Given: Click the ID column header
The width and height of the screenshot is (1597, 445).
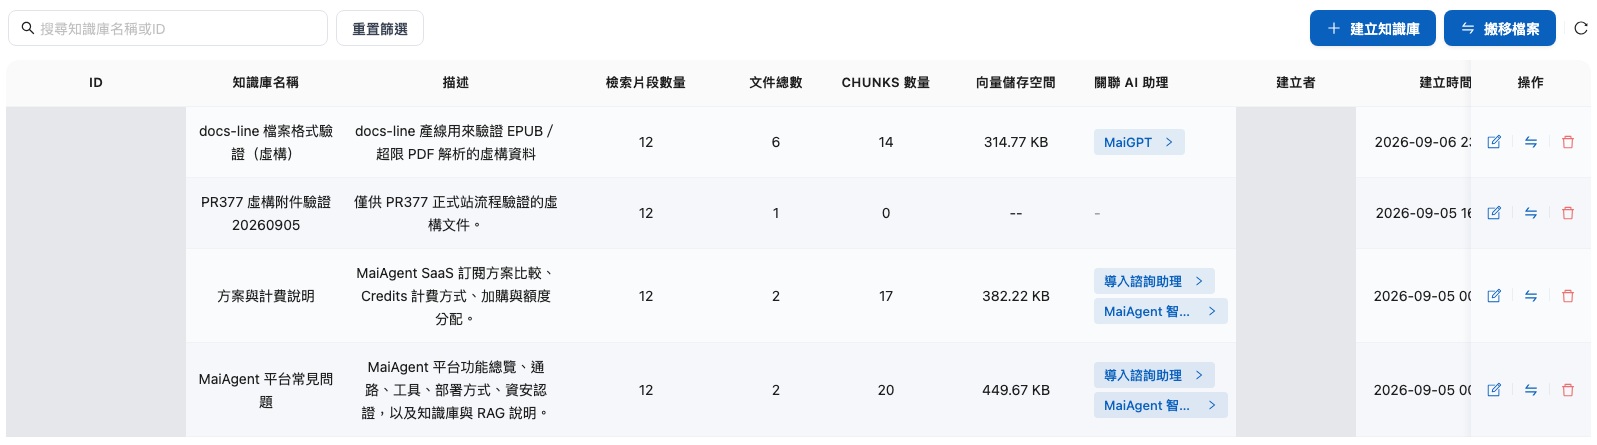Looking at the screenshot, I should pos(96,83).
